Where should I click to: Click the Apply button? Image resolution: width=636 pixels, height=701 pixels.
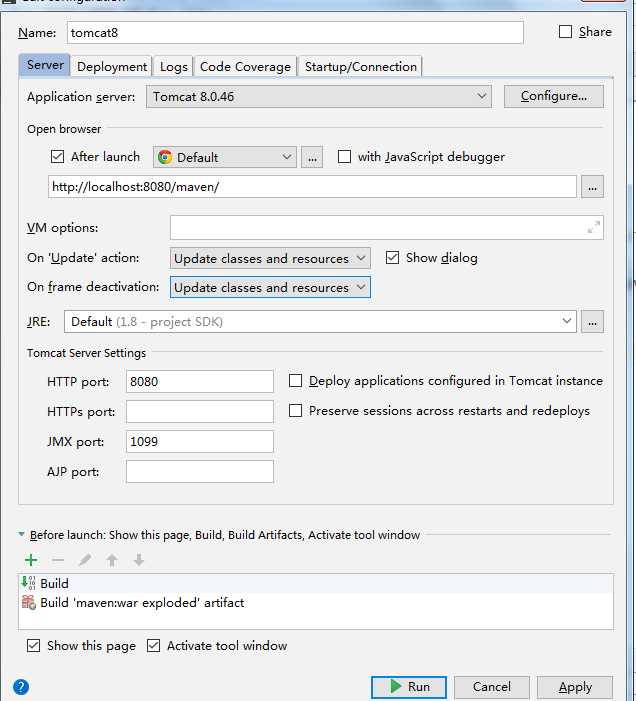[x=575, y=687]
